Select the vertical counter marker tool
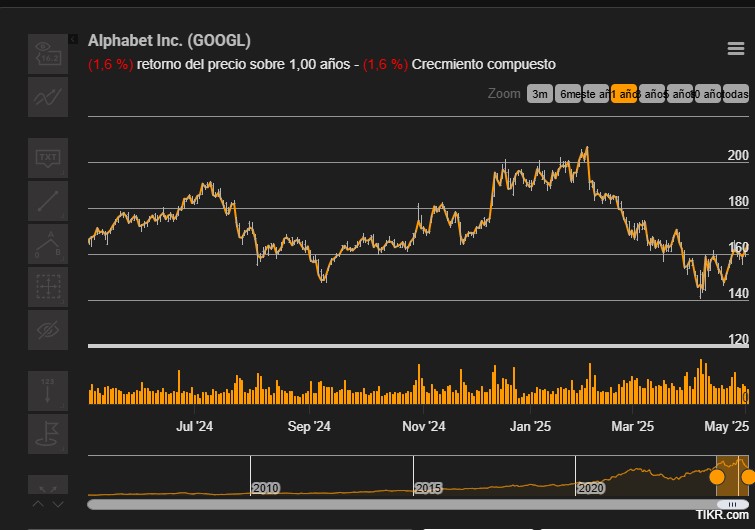Screen dimensions: 755x530 coord(47,390)
